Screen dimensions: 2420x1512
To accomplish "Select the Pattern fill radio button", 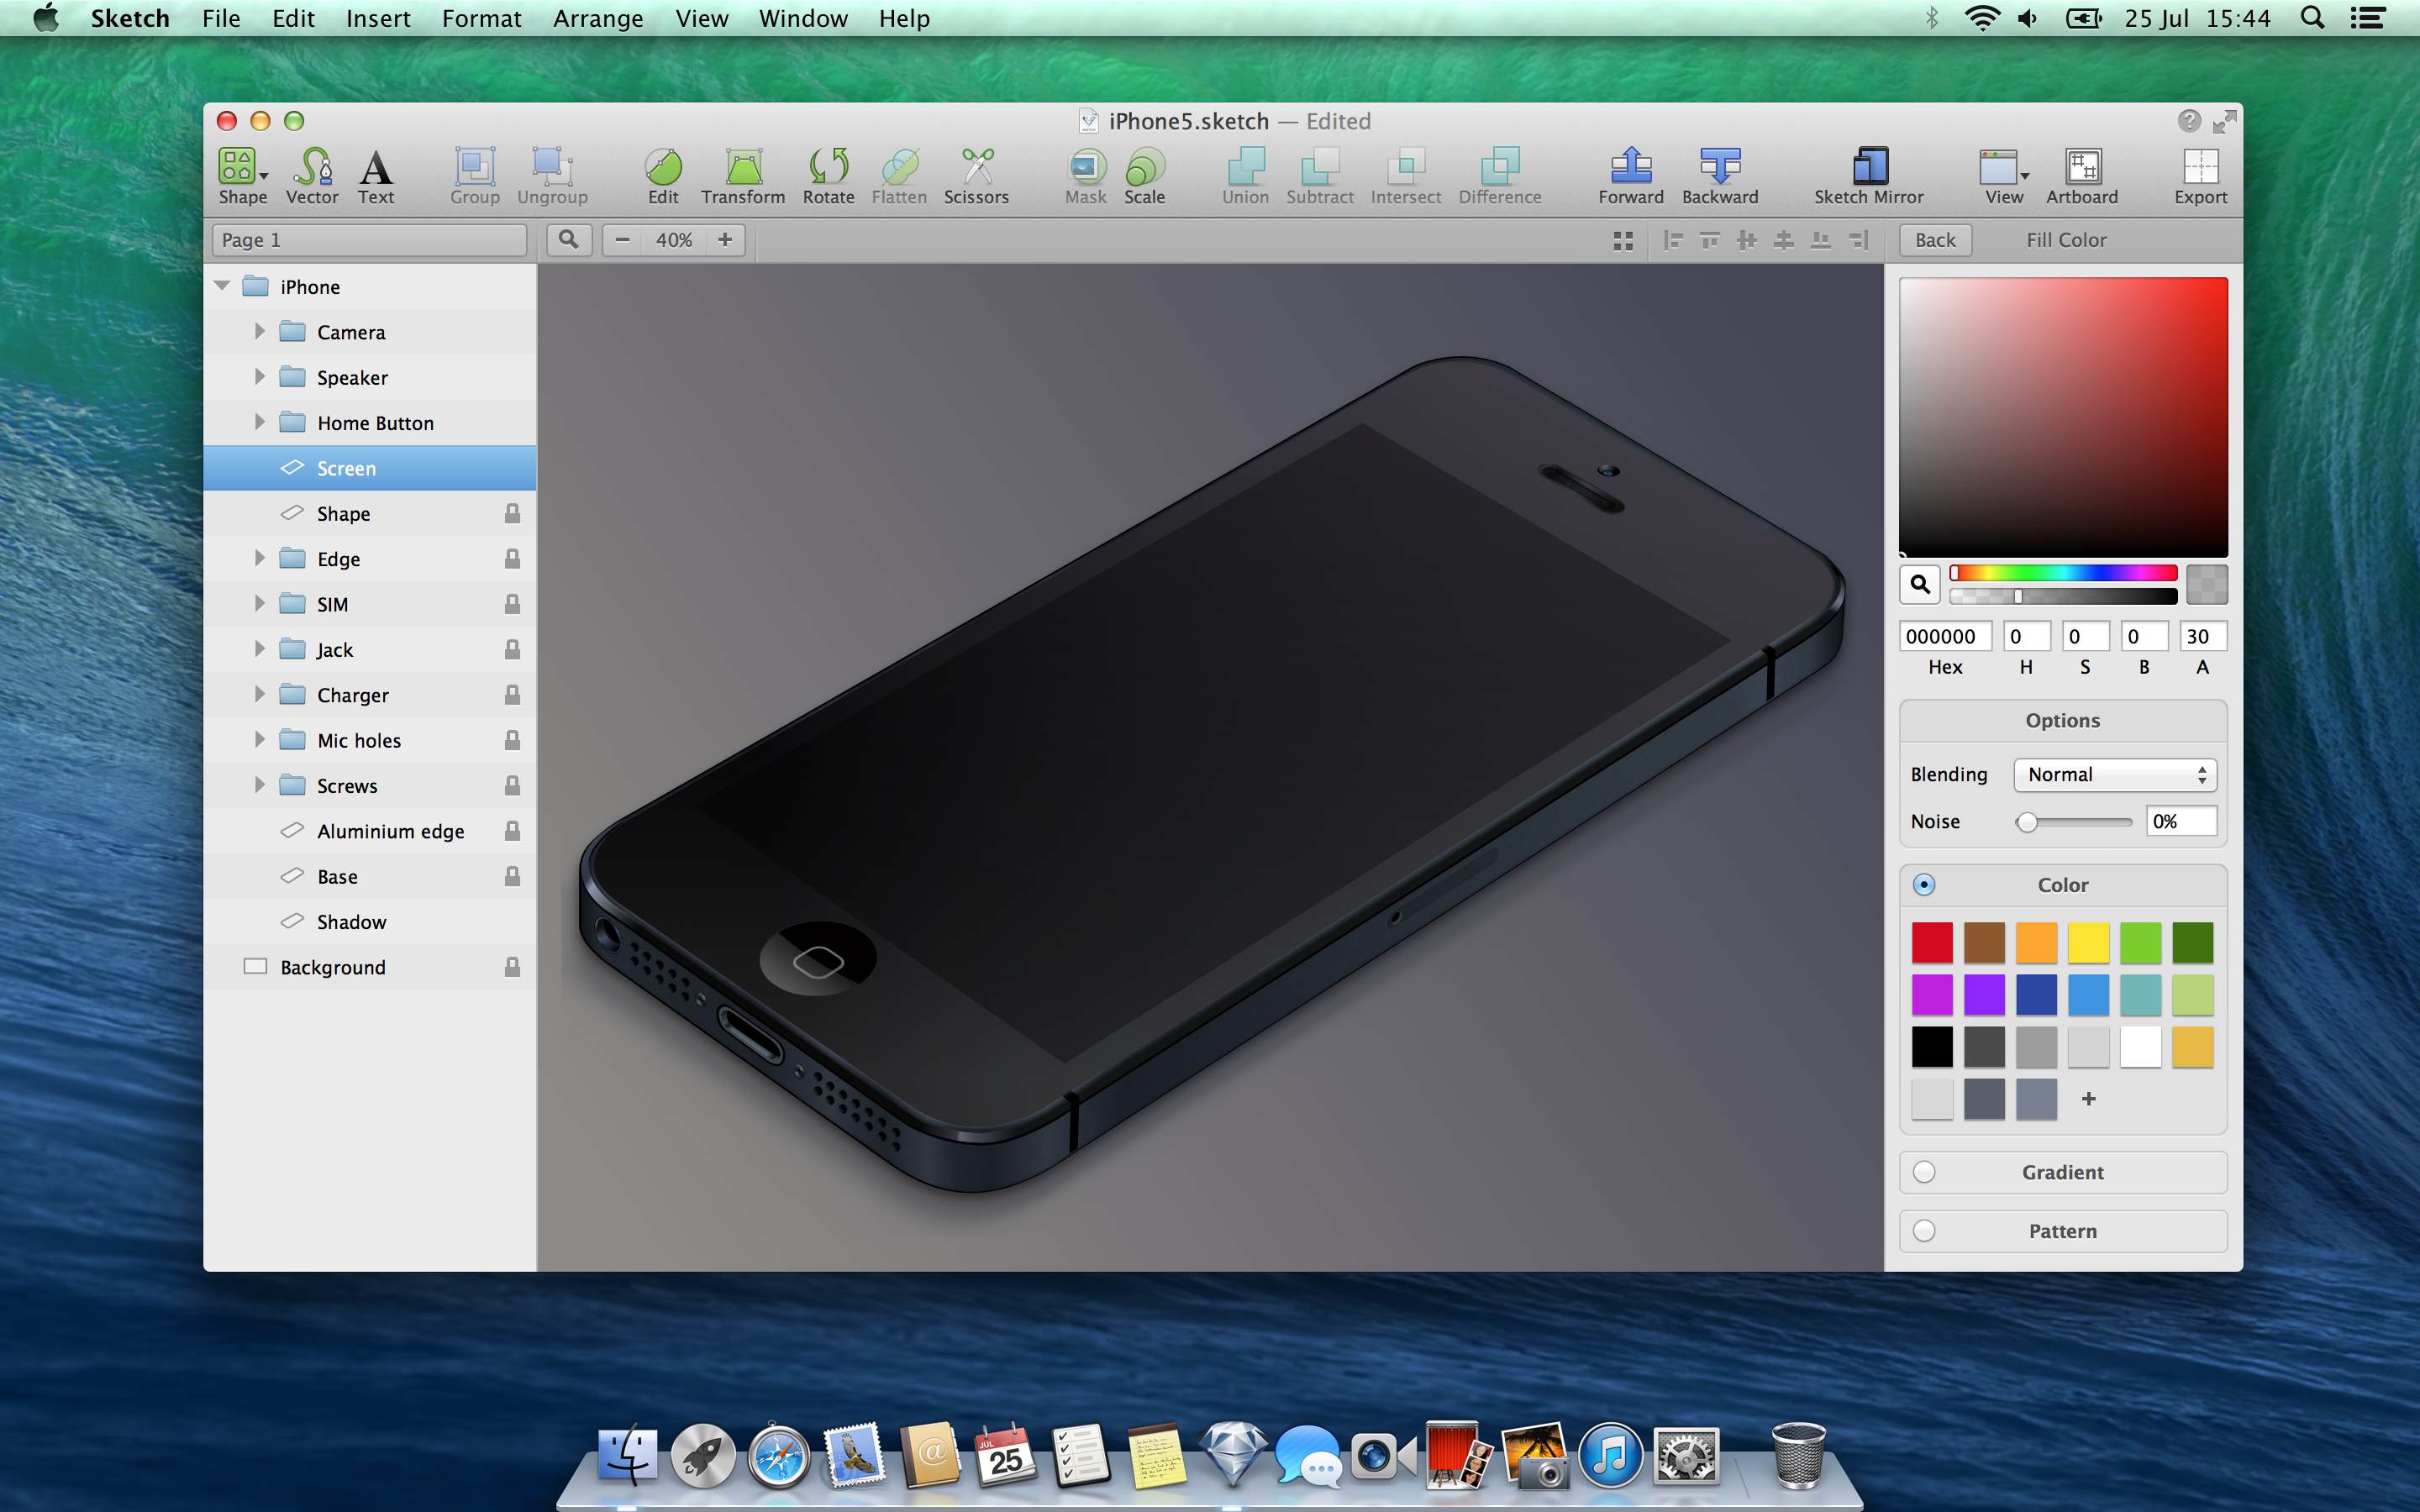I will click(x=1924, y=1231).
